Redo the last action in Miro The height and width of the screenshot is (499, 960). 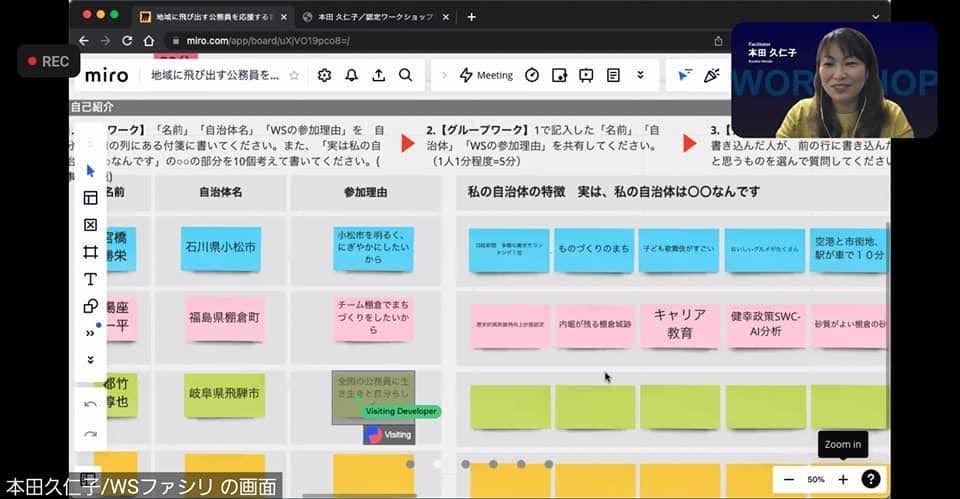(x=91, y=433)
